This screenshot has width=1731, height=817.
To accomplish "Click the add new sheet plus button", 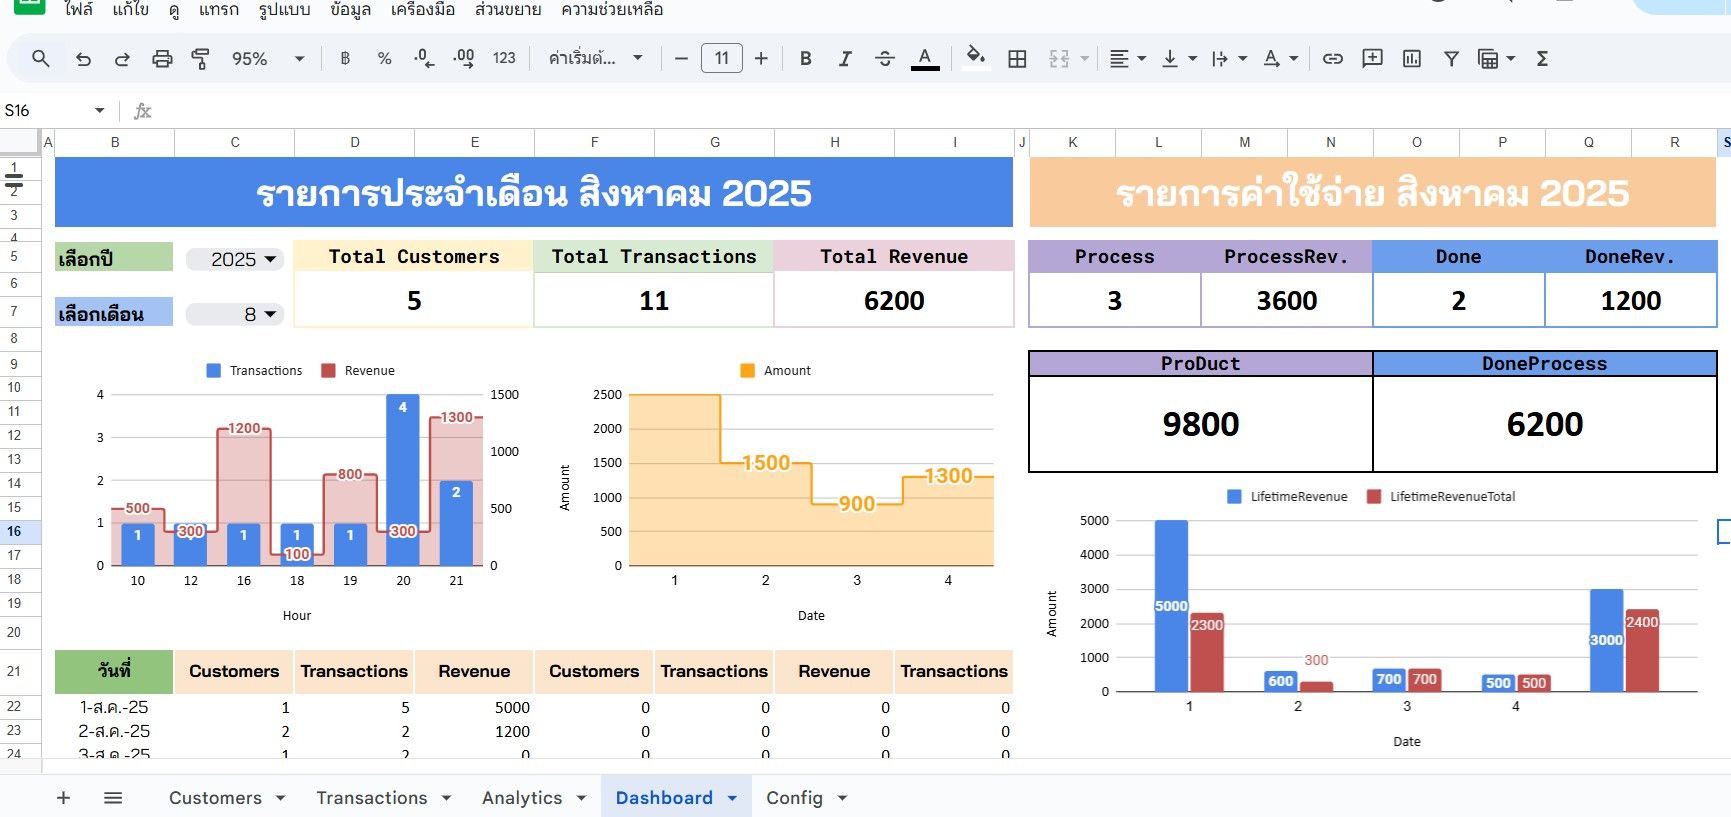I will [x=63, y=797].
